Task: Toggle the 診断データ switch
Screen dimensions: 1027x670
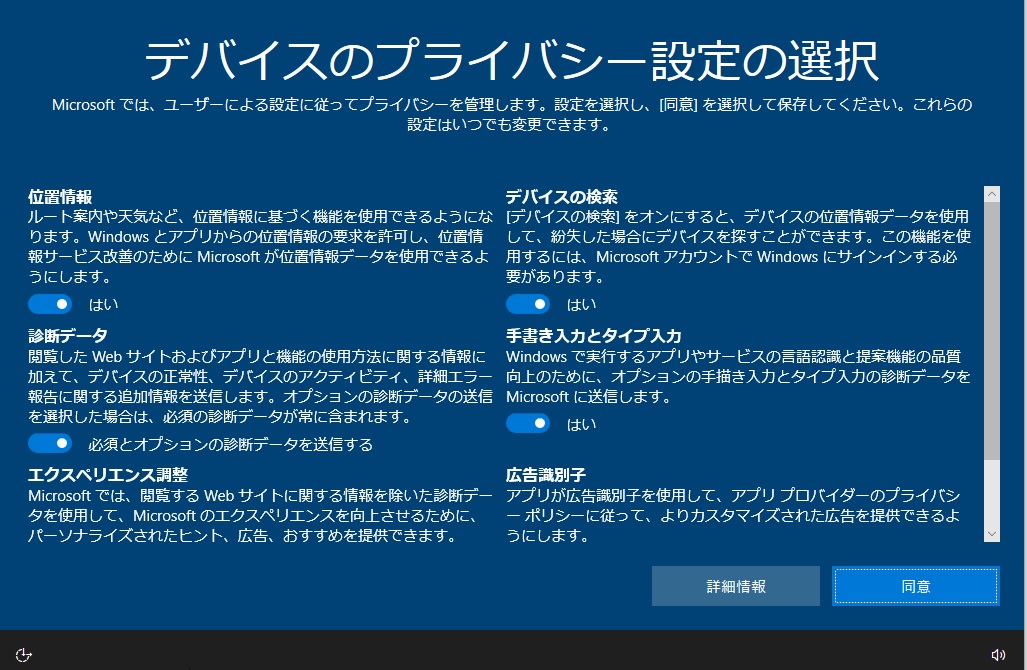Action: pyautogui.click(x=50, y=443)
